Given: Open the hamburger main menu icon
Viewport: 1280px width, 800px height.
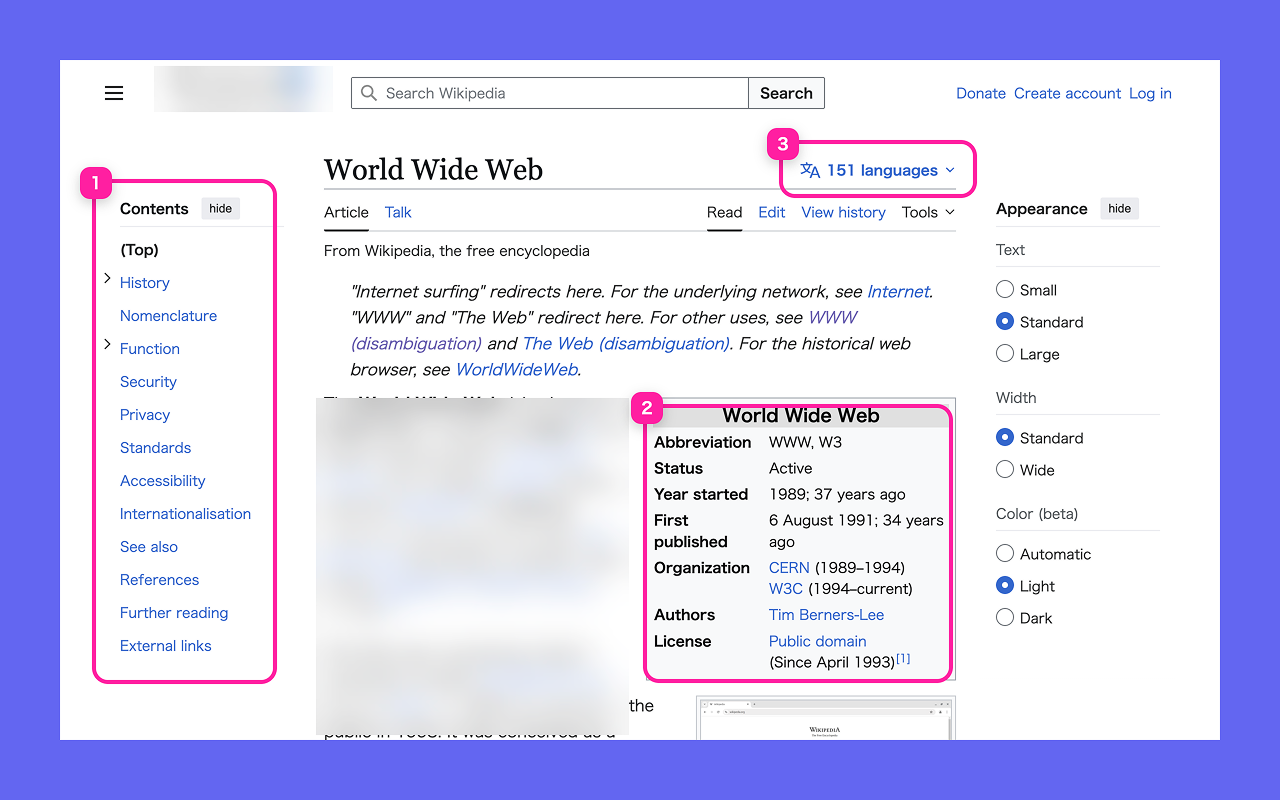Looking at the screenshot, I should (x=114, y=93).
